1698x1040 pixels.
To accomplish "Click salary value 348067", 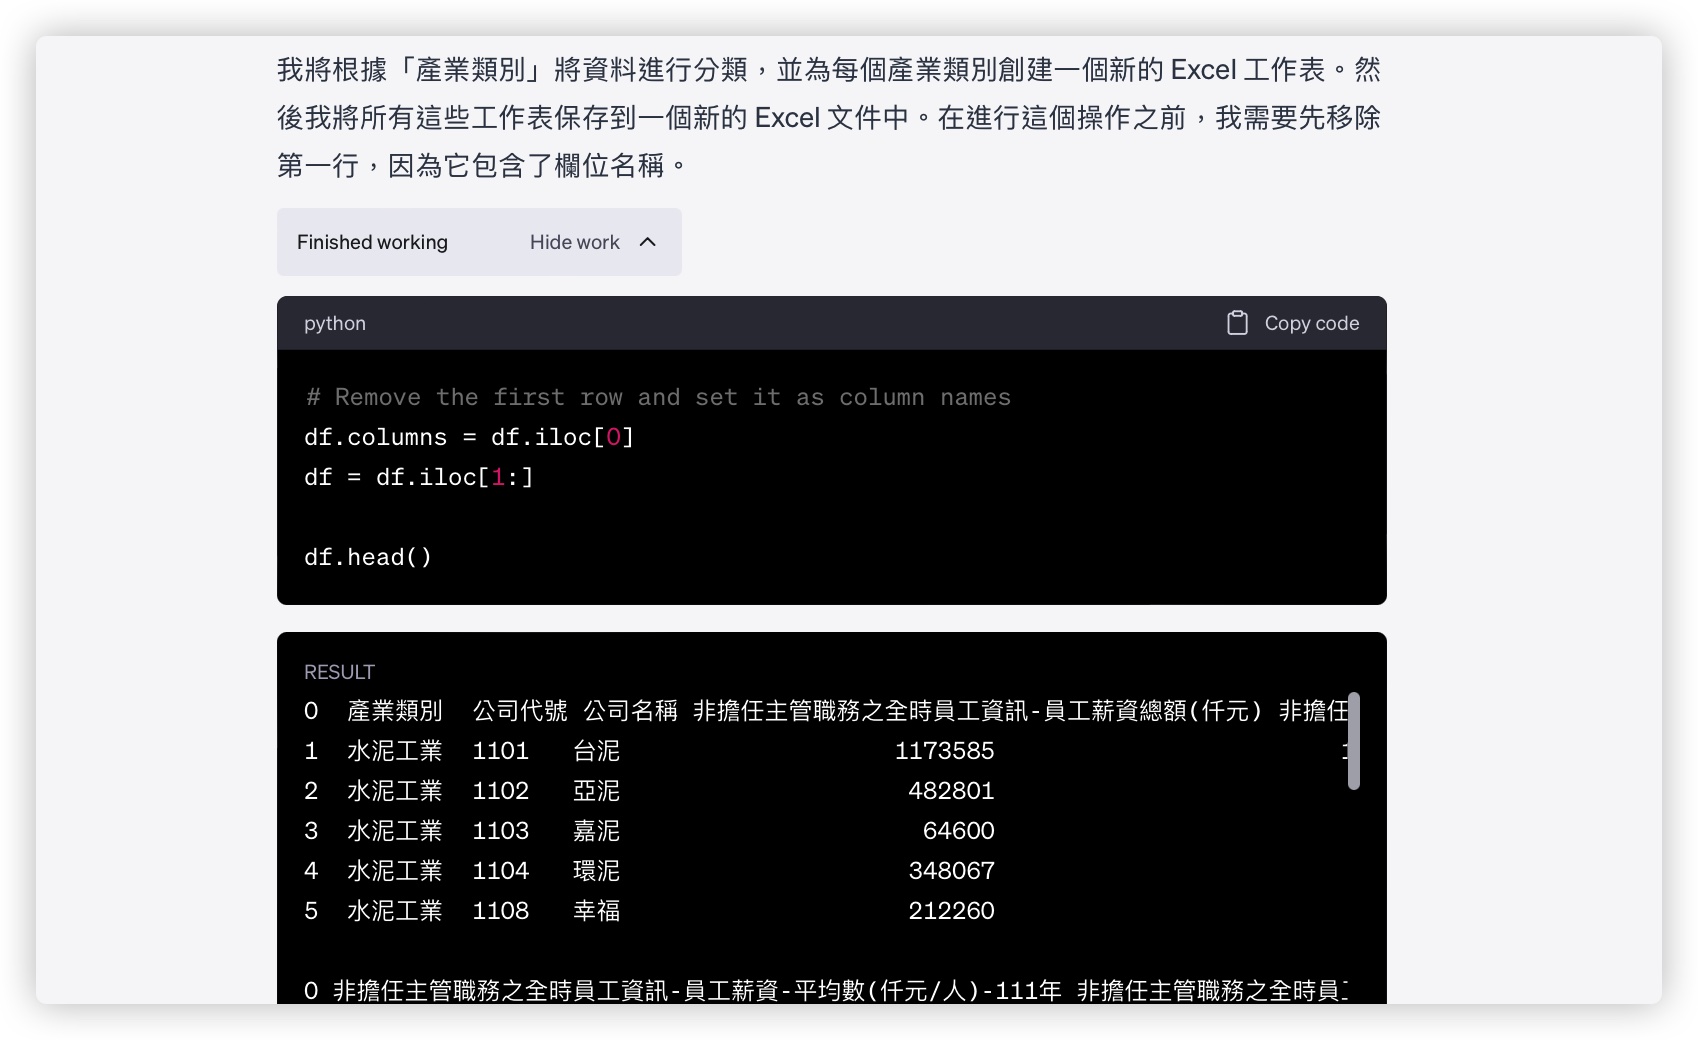I will tap(951, 871).
